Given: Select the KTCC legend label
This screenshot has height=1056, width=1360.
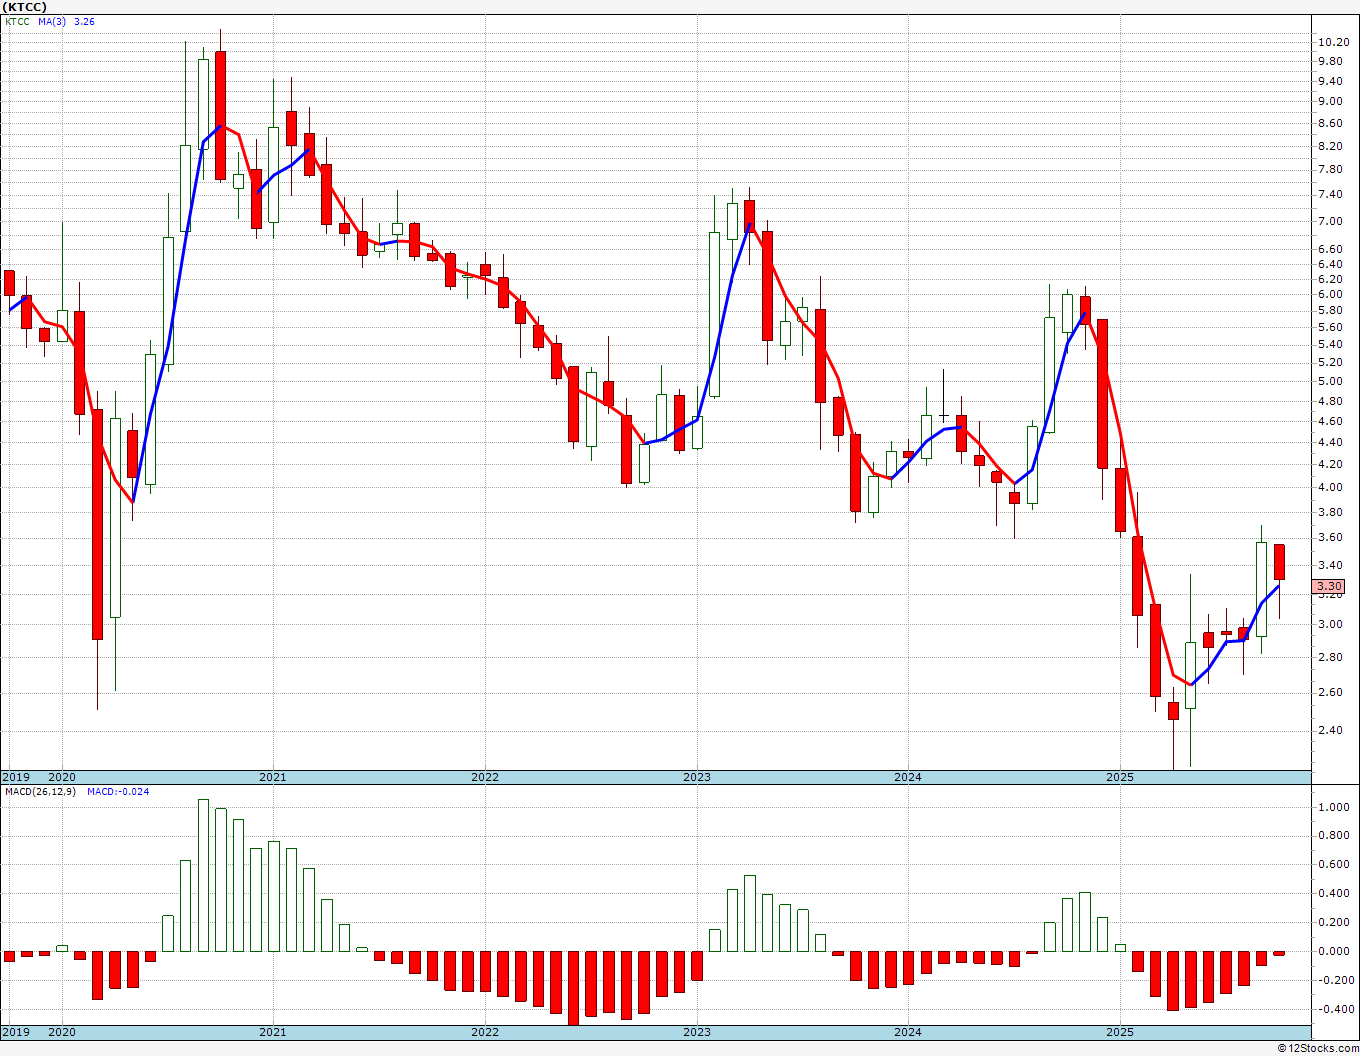Looking at the screenshot, I should point(17,21).
